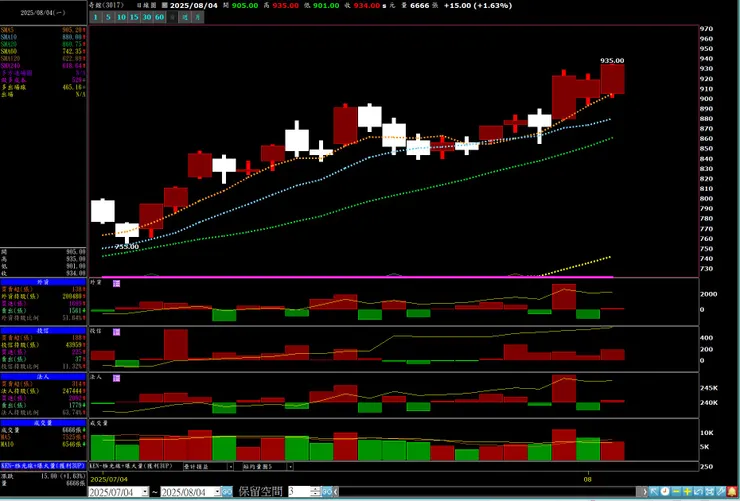Click the SMA240 indicator row
740x501 pixels.
43,66
